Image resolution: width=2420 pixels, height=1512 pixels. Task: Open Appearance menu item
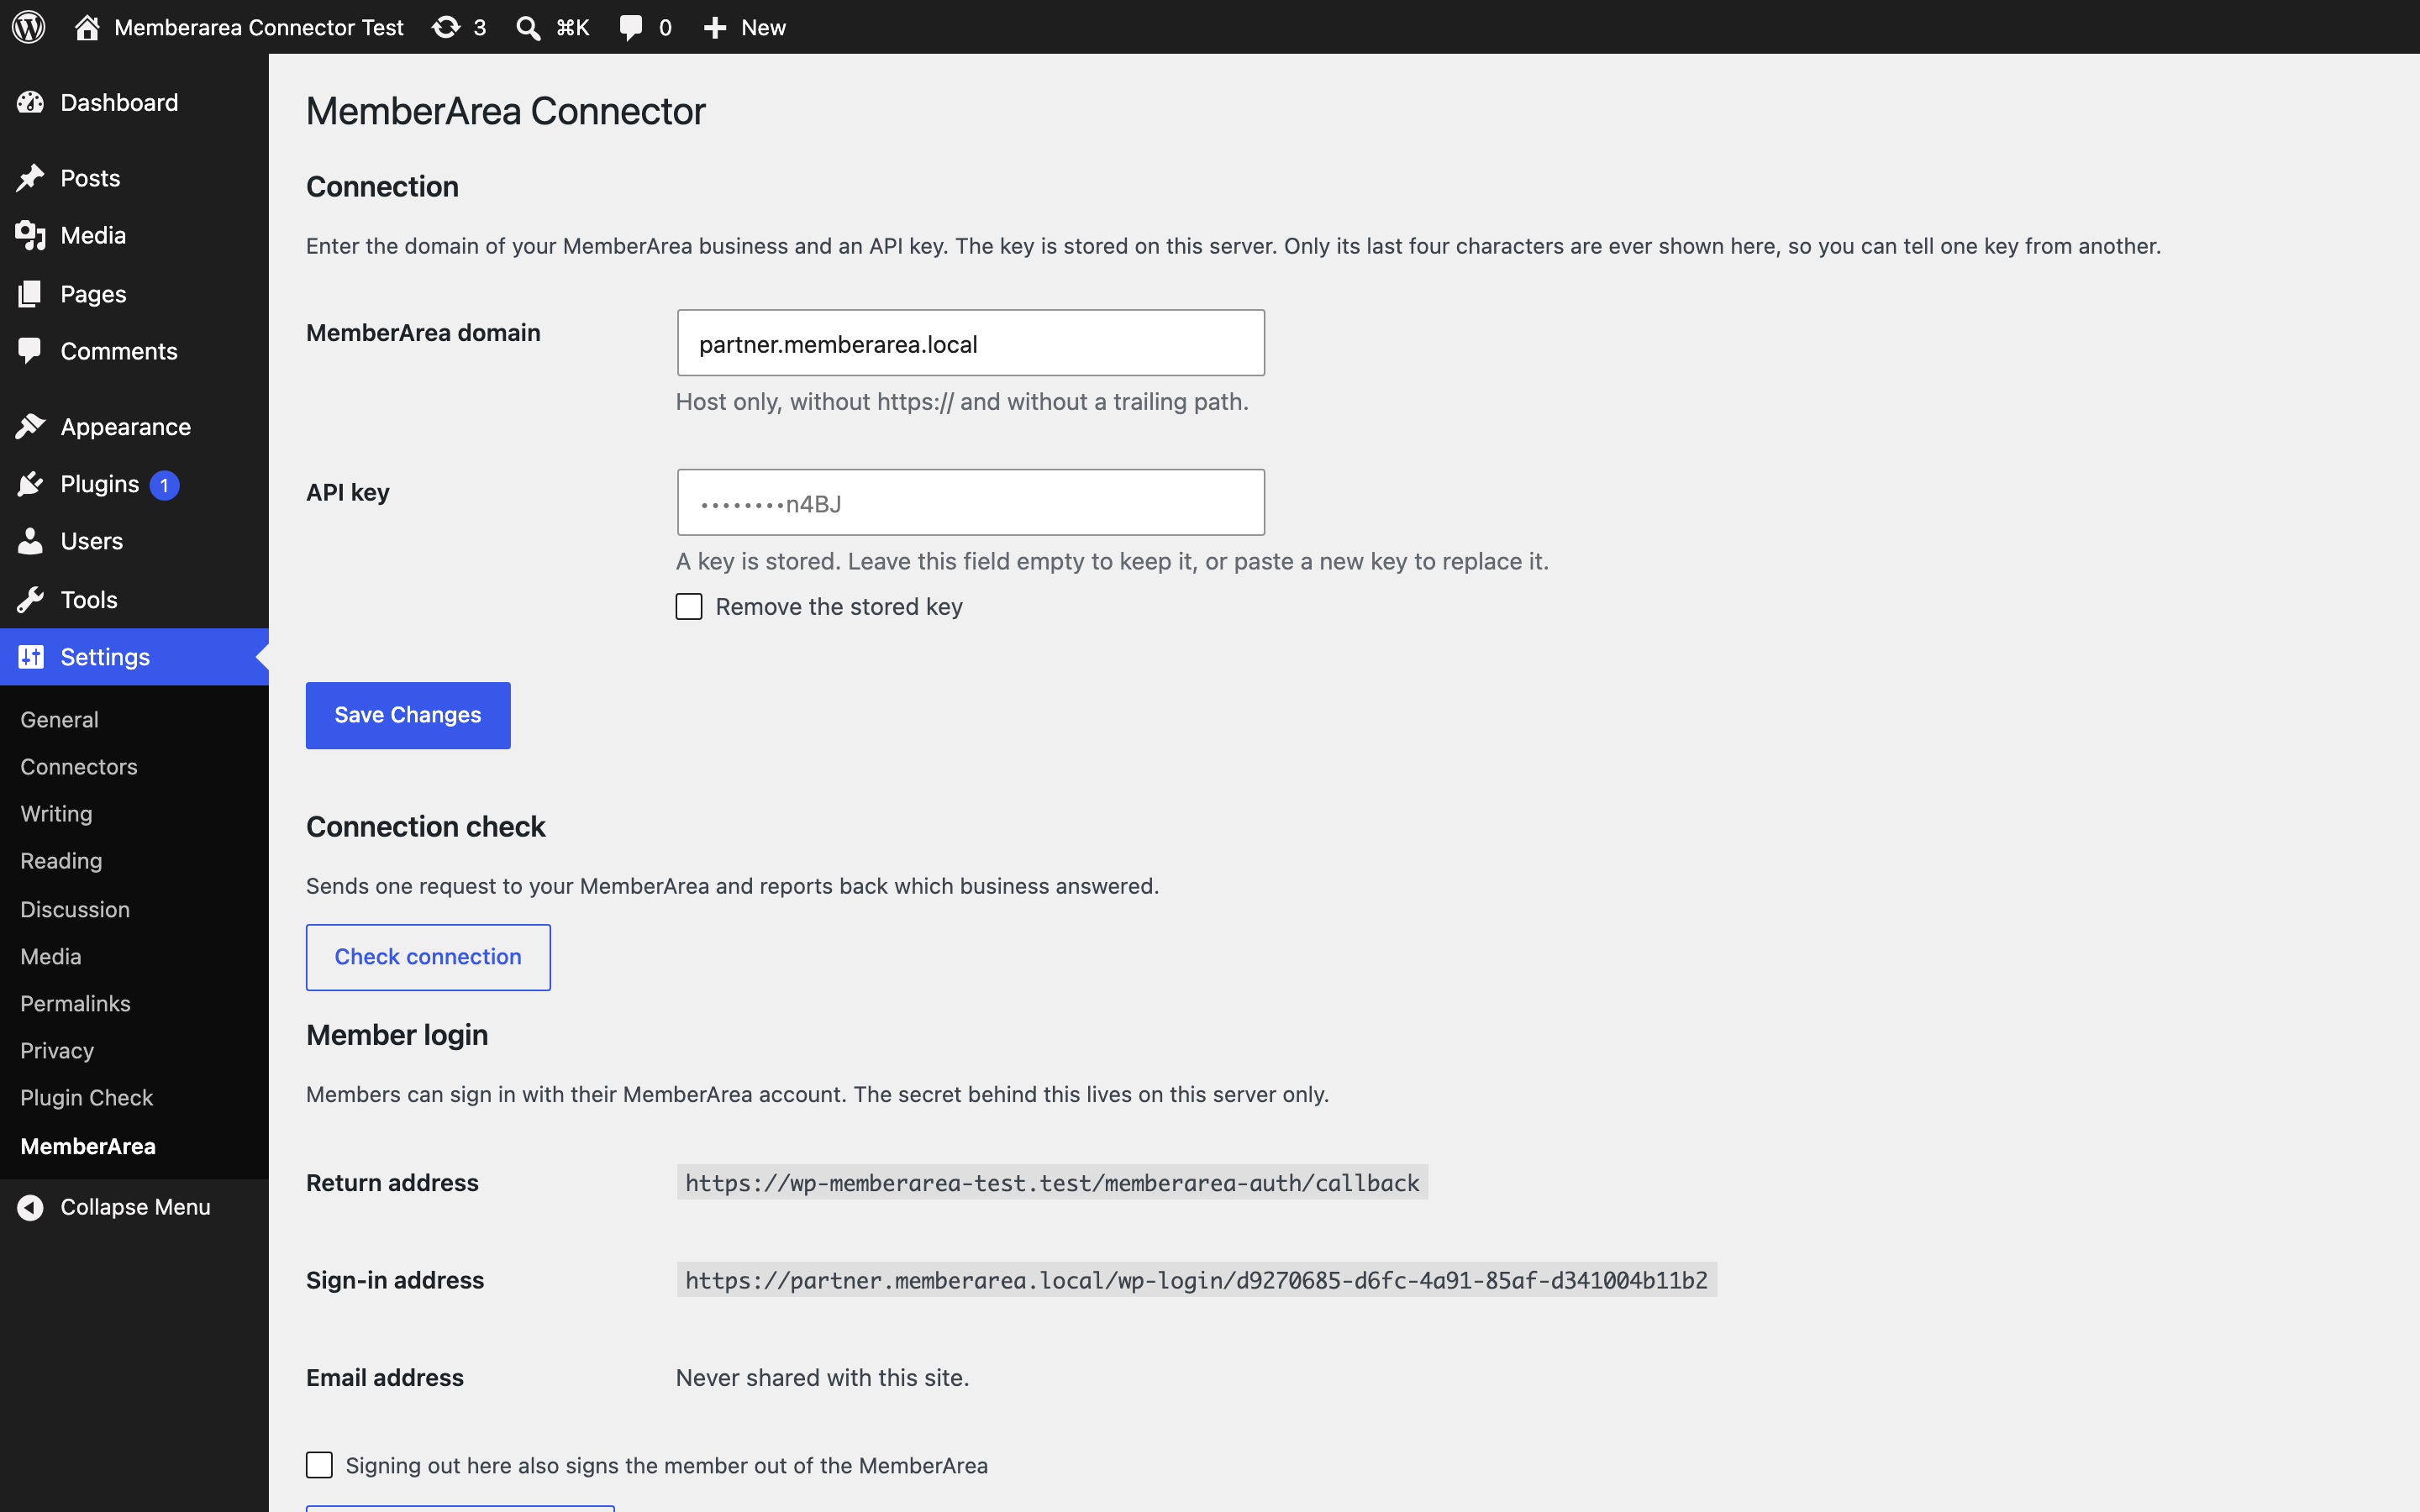[134, 426]
